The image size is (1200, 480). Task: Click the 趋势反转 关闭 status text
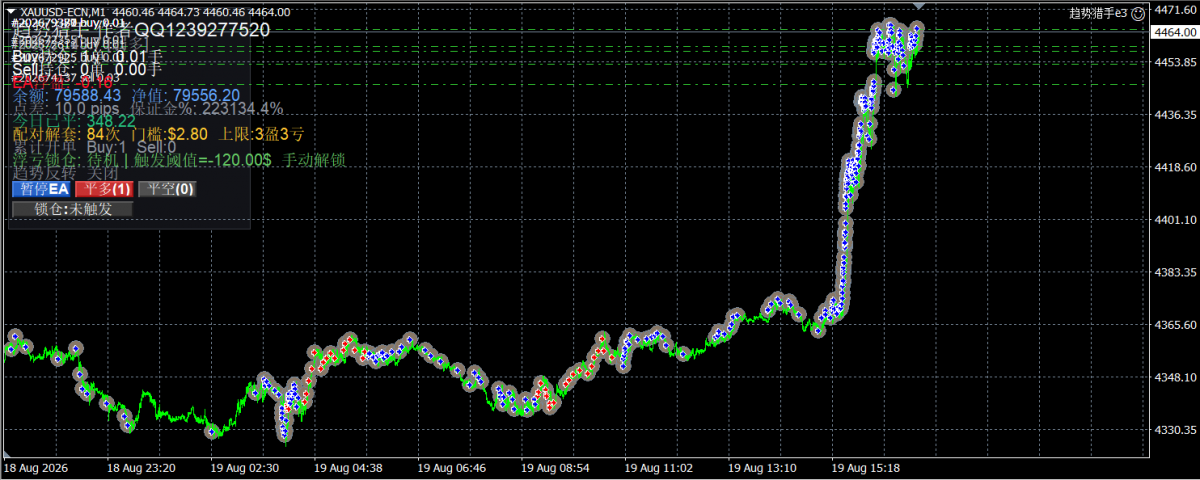pos(65,173)
